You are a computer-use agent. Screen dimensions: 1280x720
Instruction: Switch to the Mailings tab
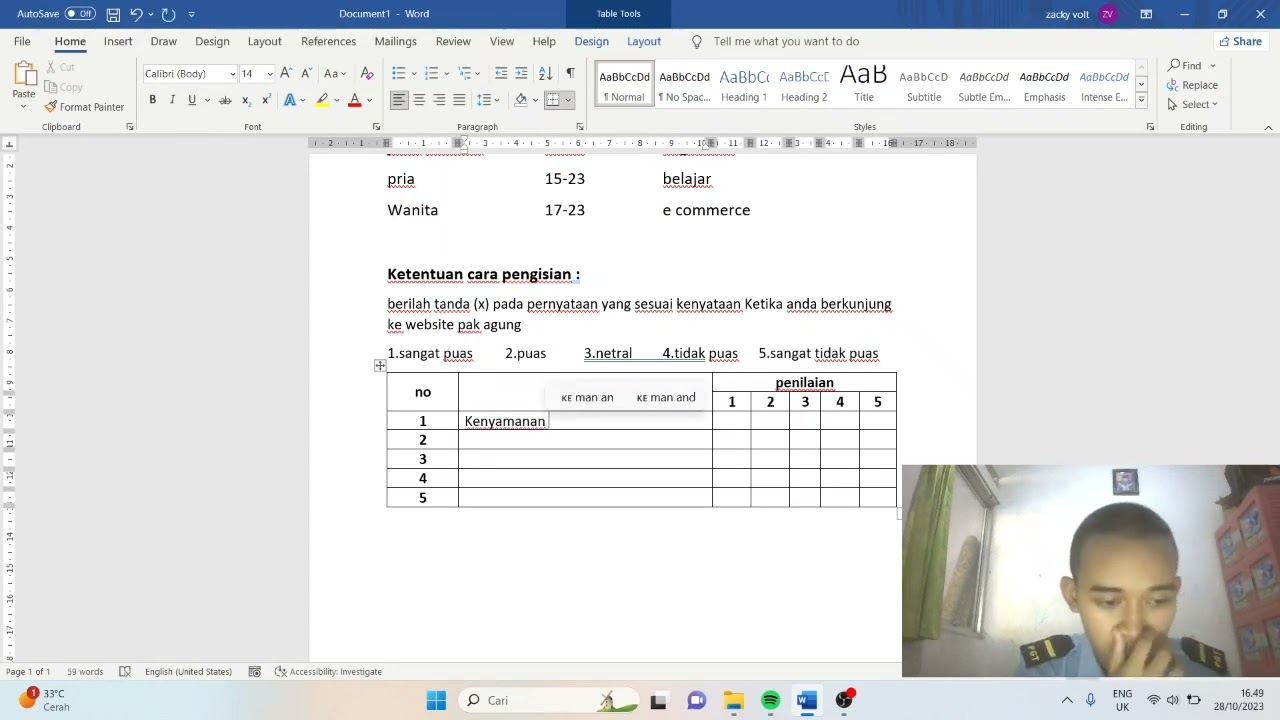click(x=395, y=41)
